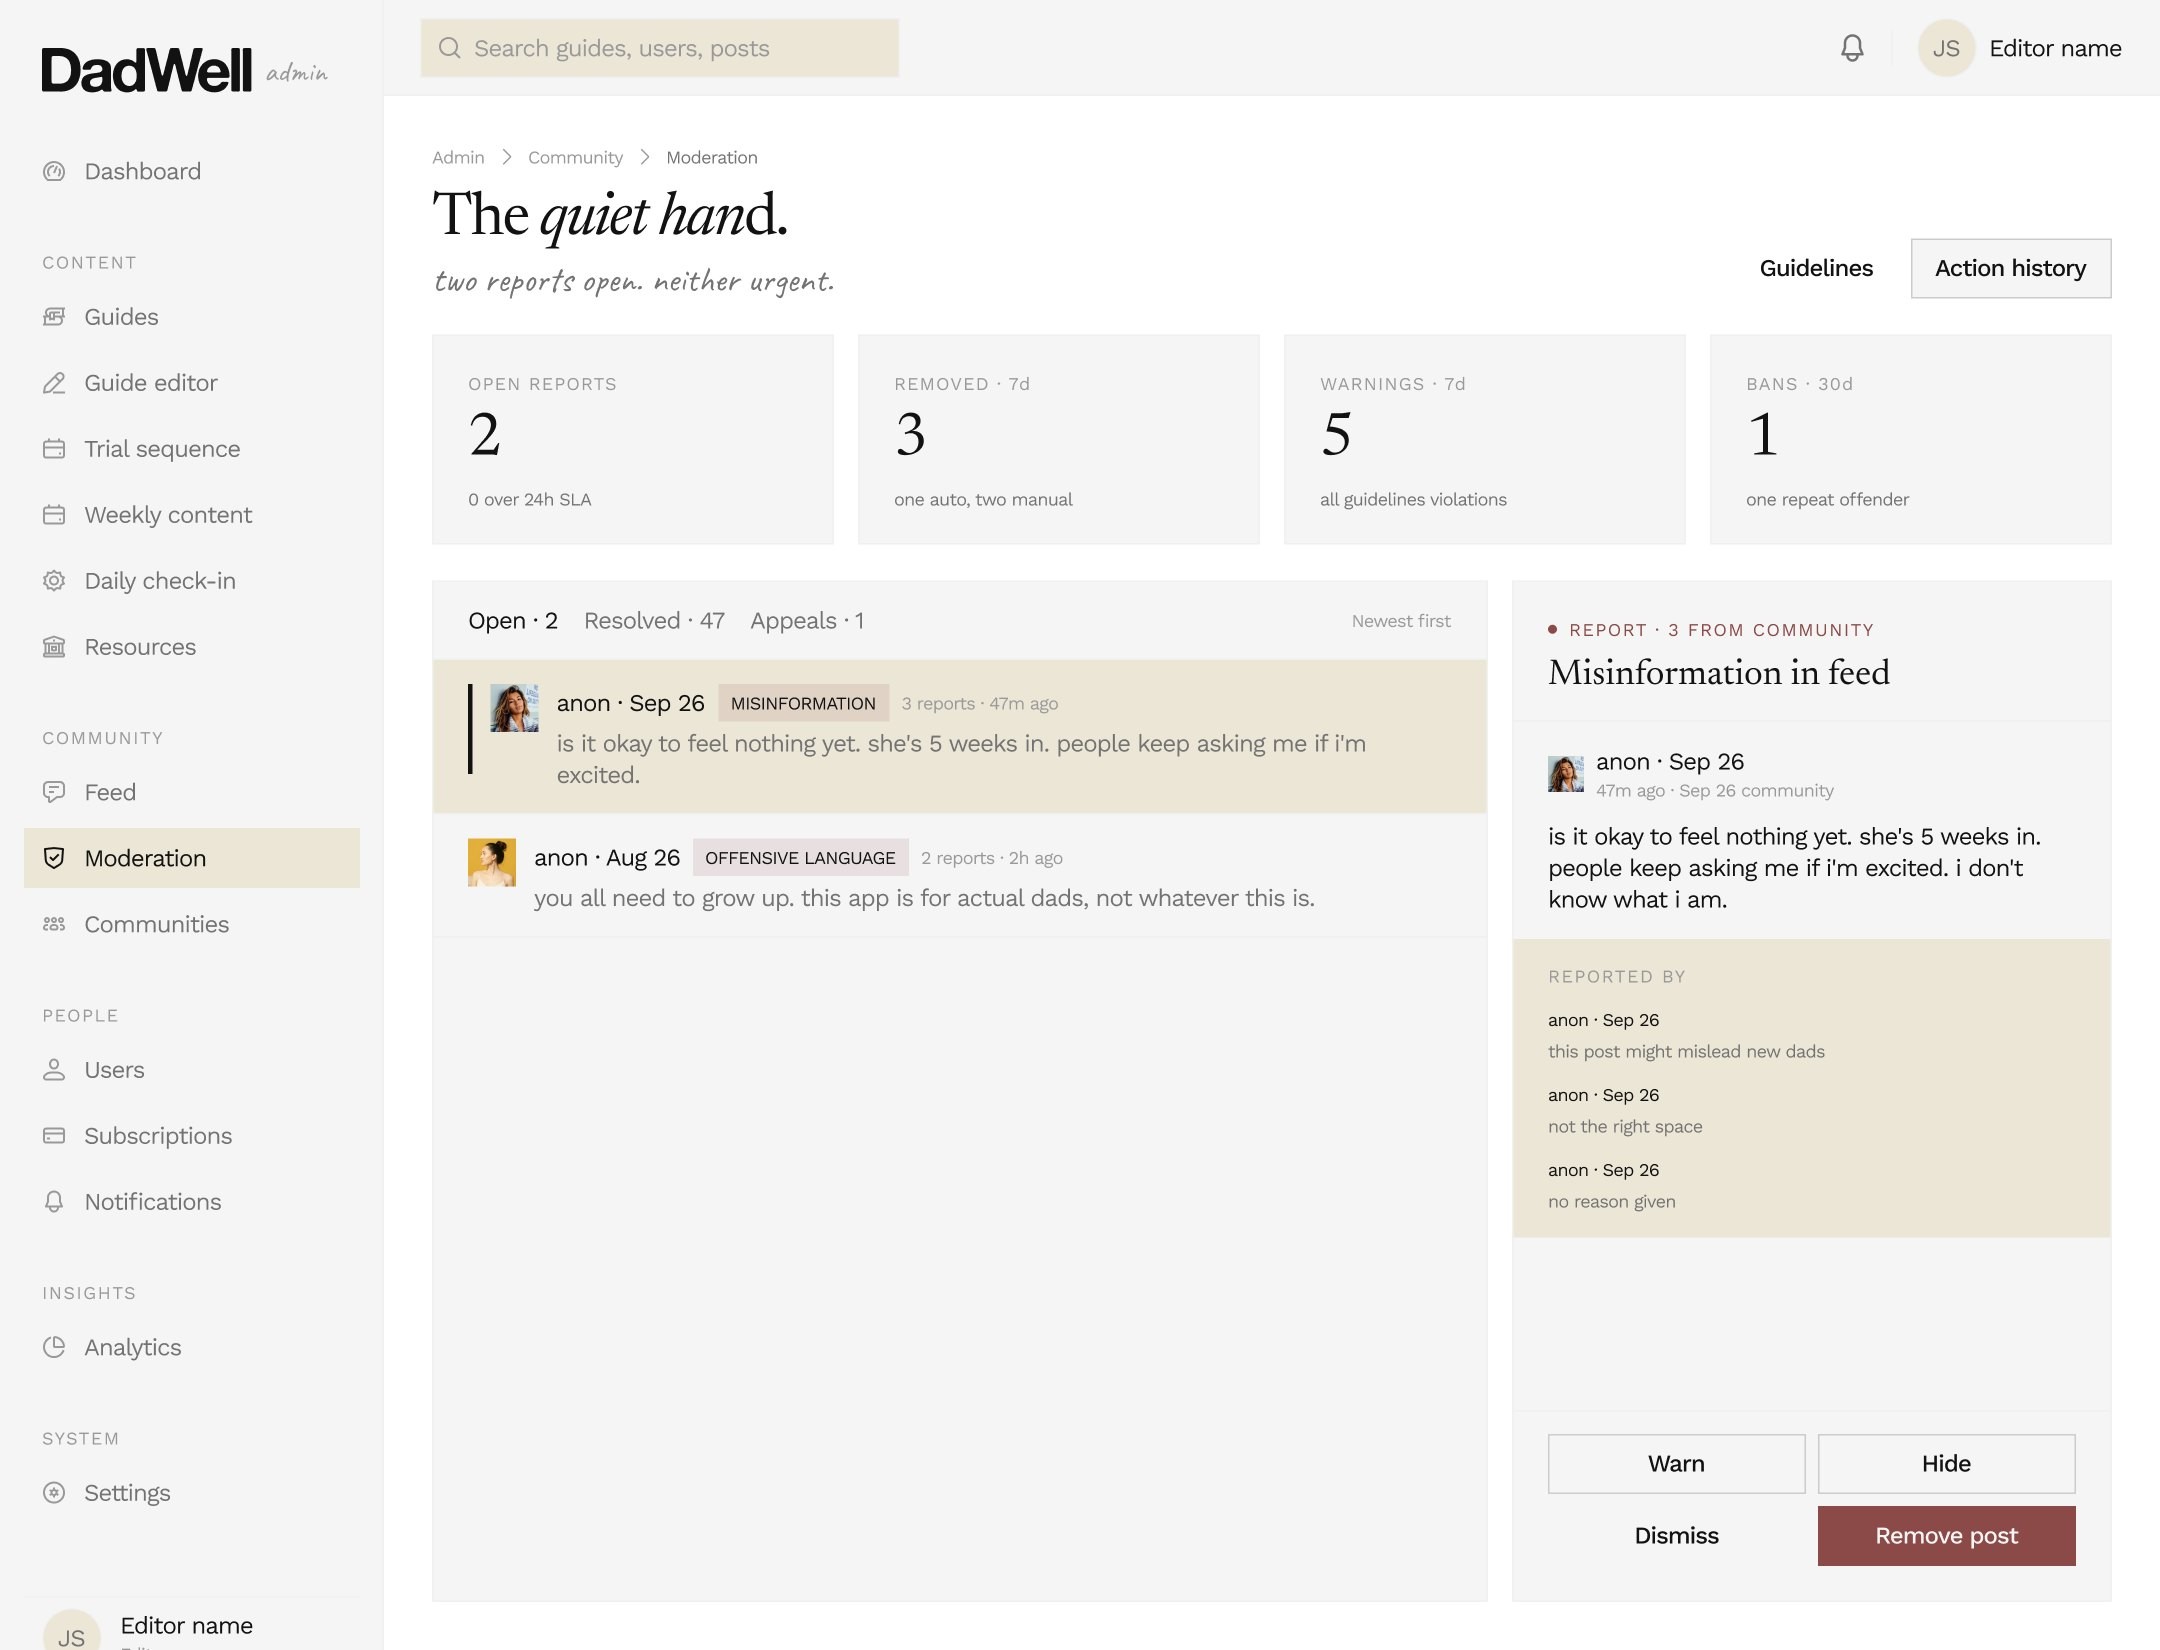Select the Offensive Language report row
The height and width of the screenshot is (1650, 2160).
[x=959, y=875]
